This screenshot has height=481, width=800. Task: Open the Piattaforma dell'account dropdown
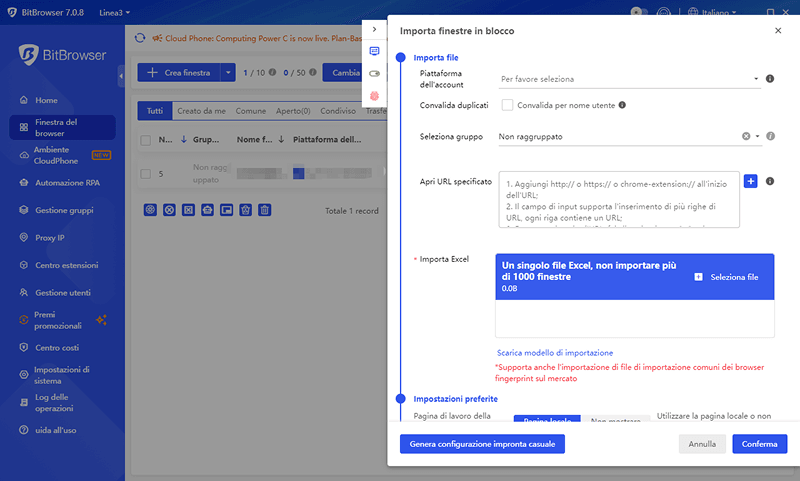pyautogui.click(x=630, y=79)
